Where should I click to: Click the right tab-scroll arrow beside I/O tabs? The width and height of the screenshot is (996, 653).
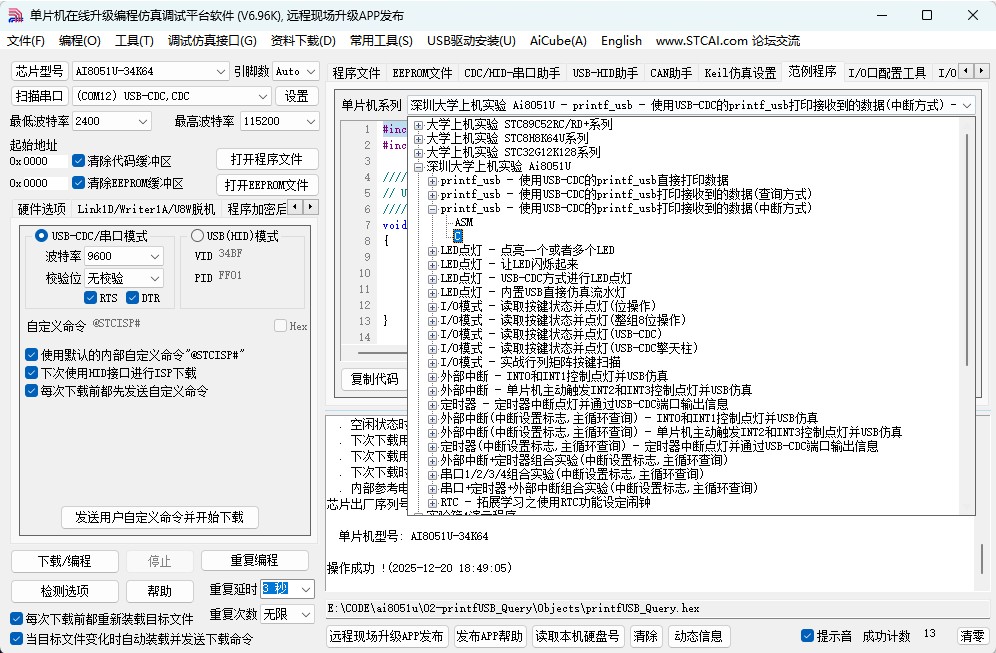tap(983, 71)
